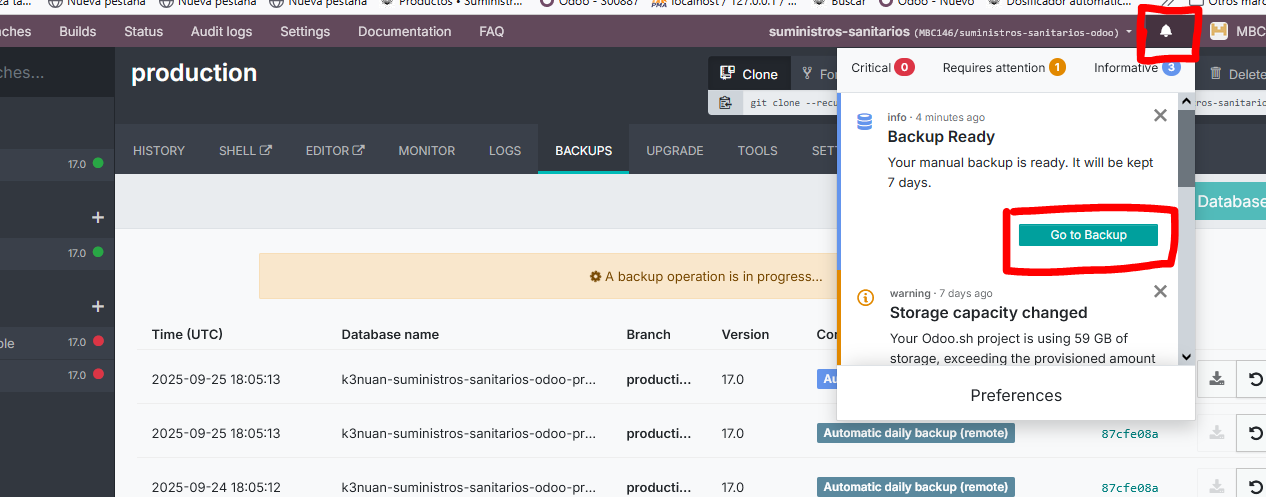
Task: Open notification Preferences
Action: click(1016, 395)
